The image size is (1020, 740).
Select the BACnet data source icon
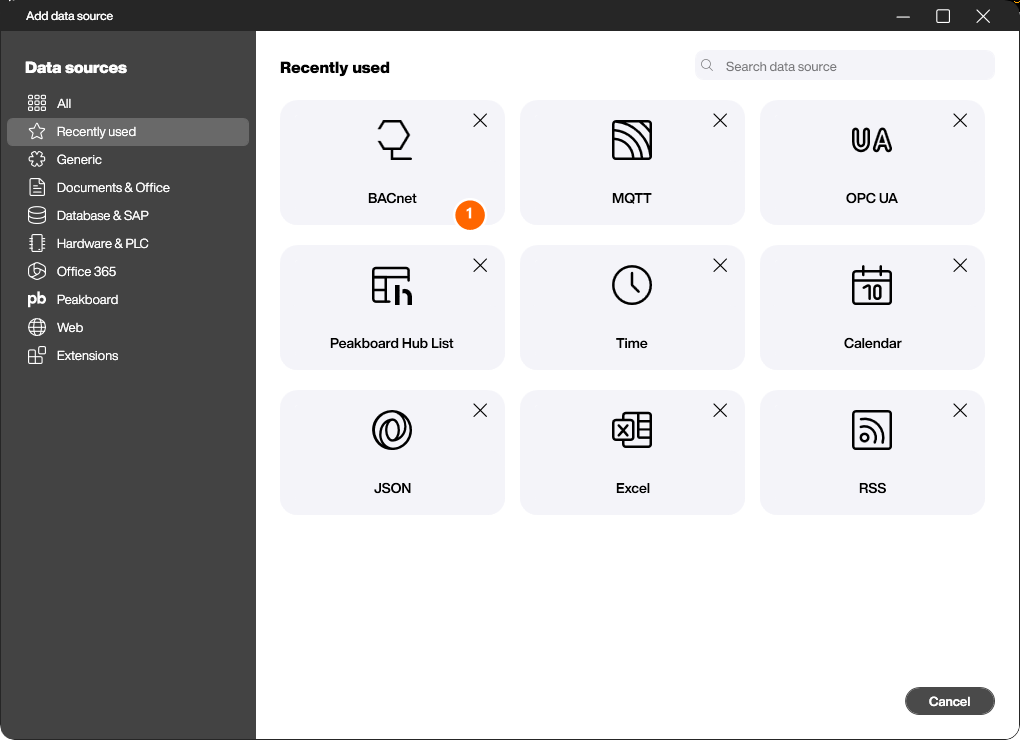click(x=394, y=140)
